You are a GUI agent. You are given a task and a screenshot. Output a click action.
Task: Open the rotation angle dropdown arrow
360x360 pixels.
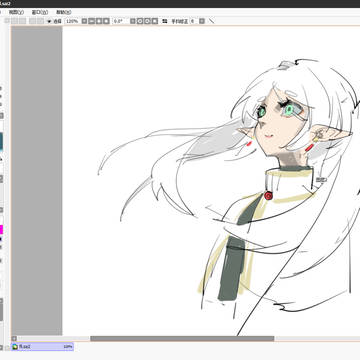pyautogui.click(x=132, y=21)
